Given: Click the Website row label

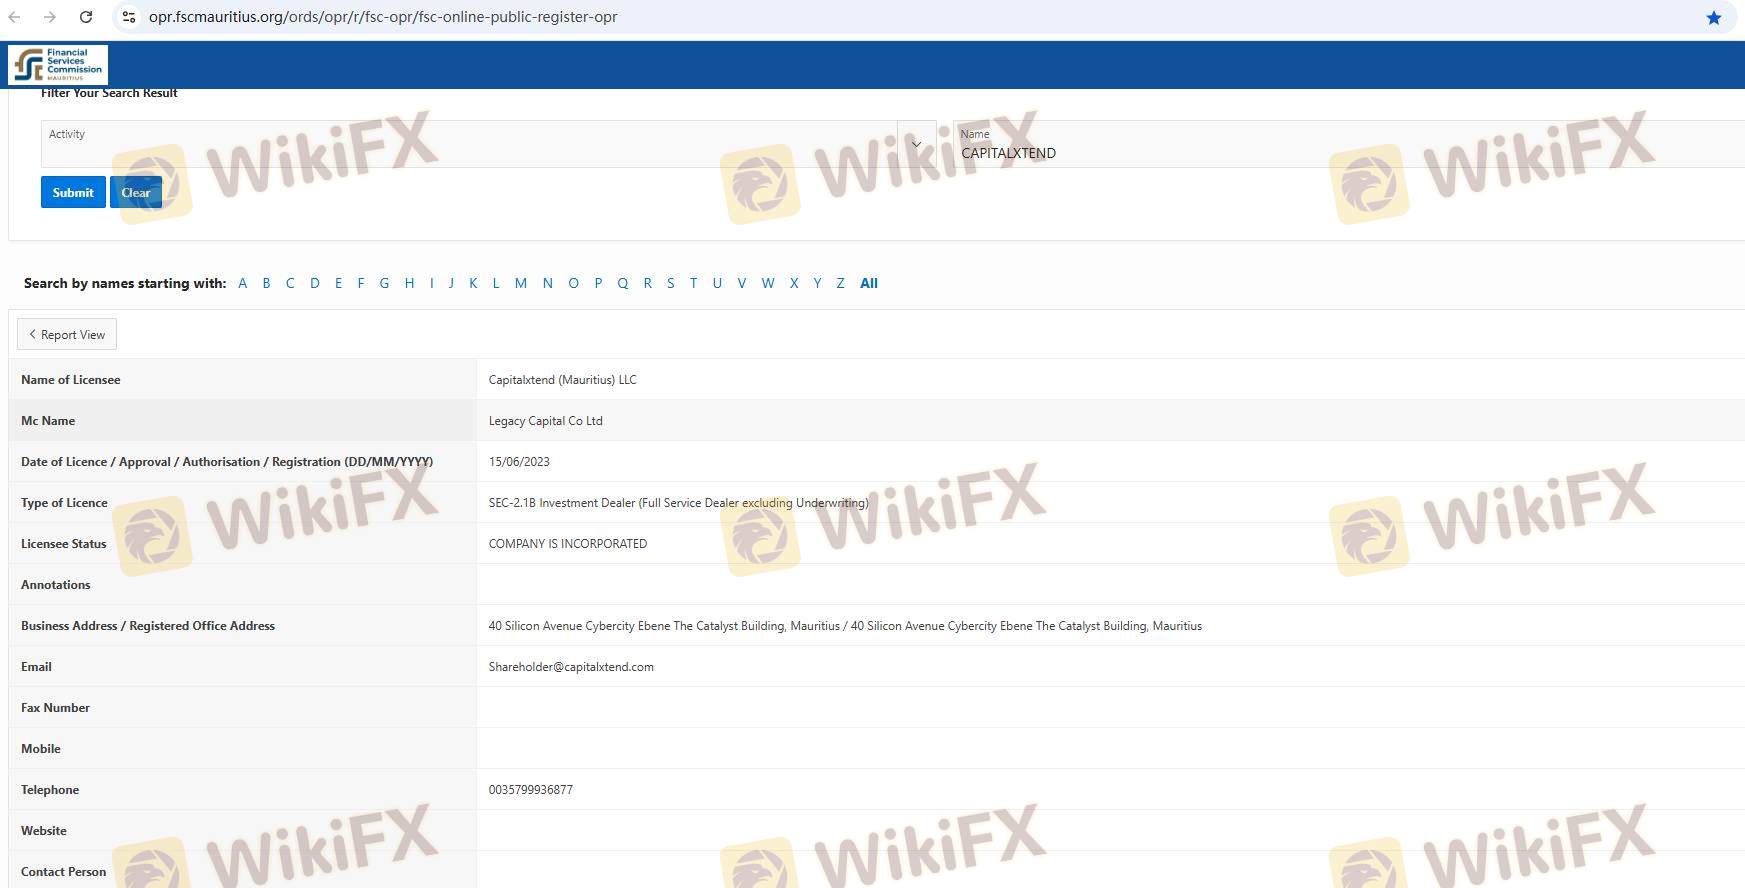Looking at the screenshot, I should coord(44,831).
